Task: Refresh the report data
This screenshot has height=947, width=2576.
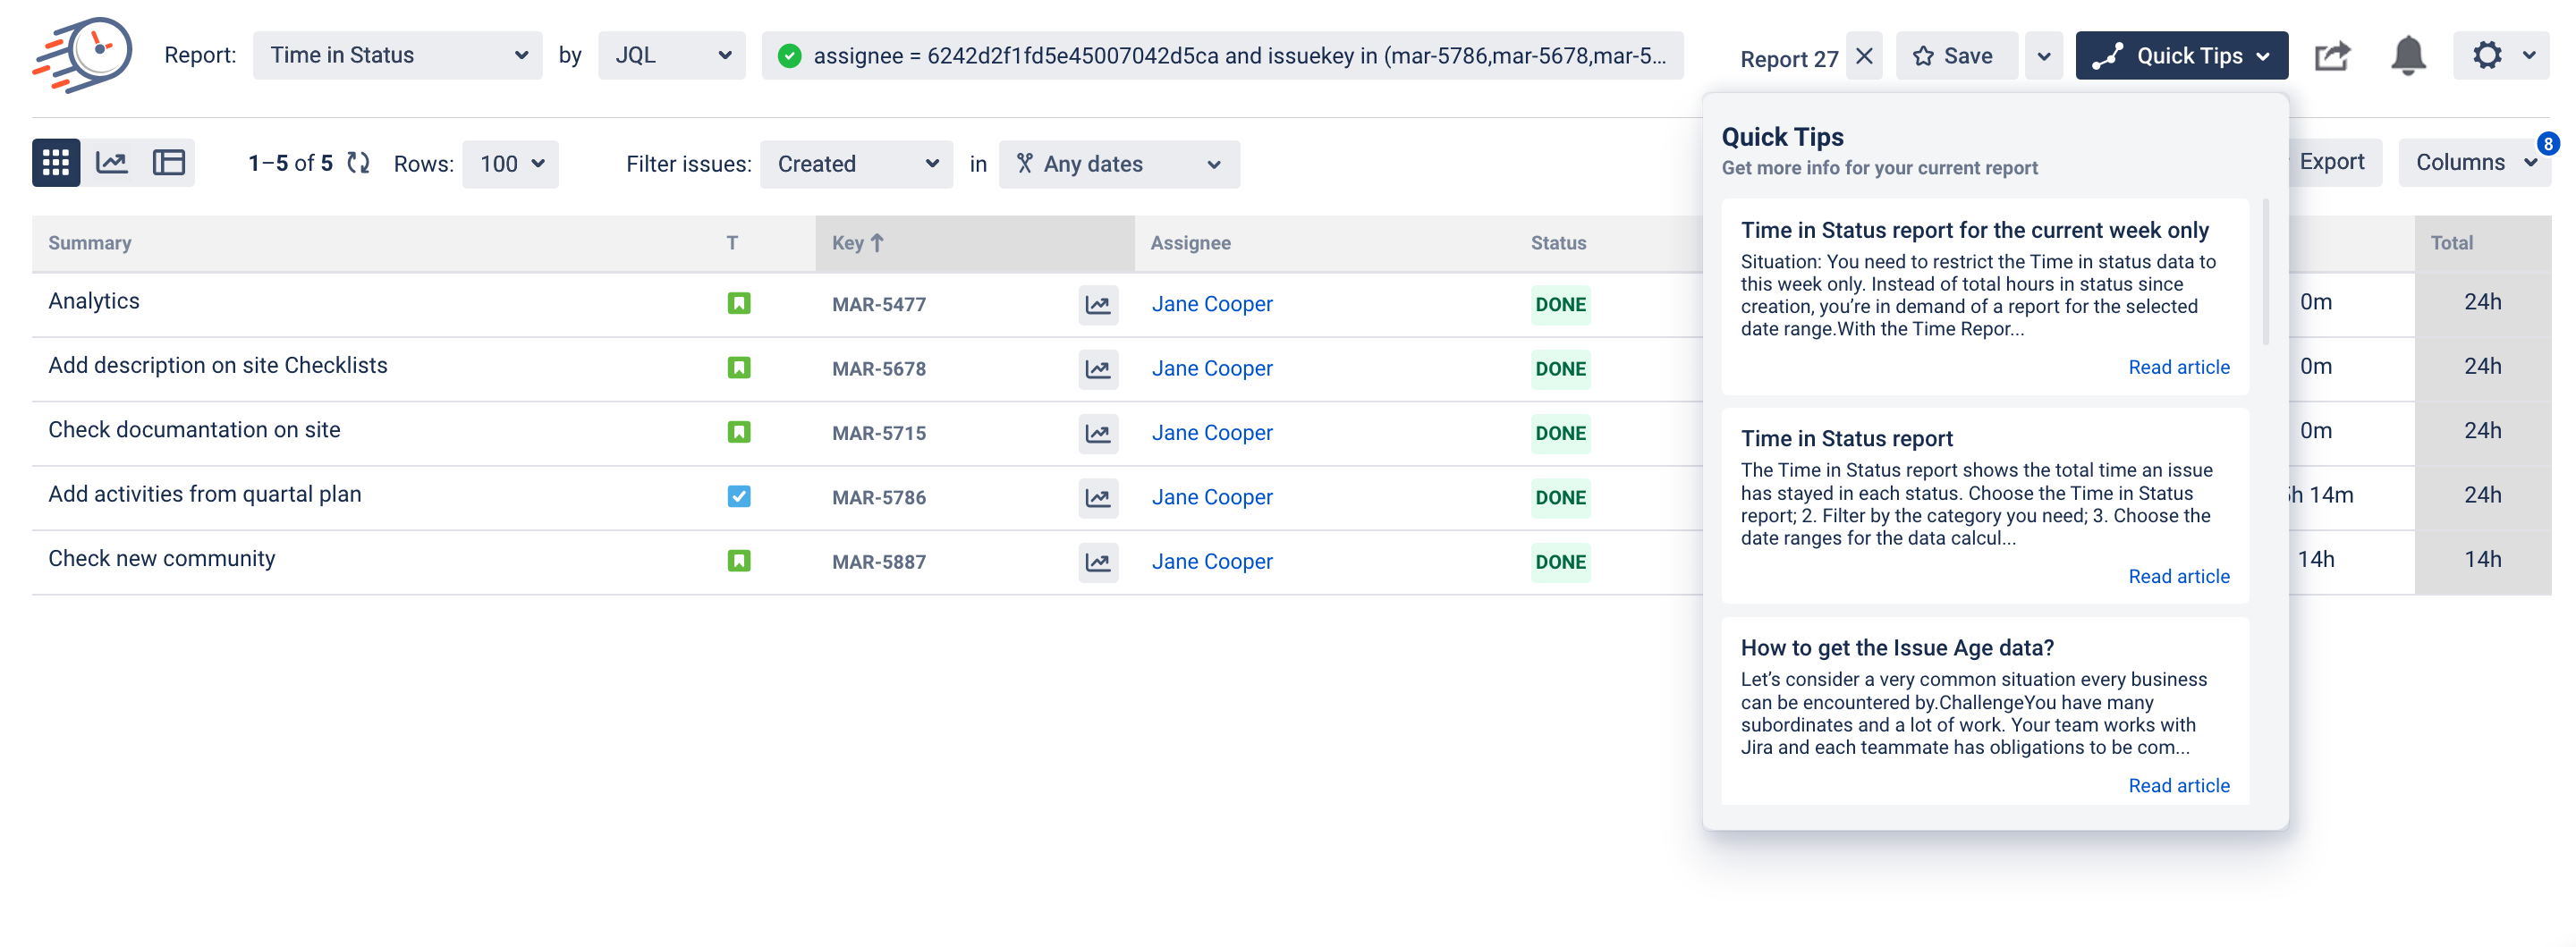Action: pyautogui.click(x=358, y=163)
